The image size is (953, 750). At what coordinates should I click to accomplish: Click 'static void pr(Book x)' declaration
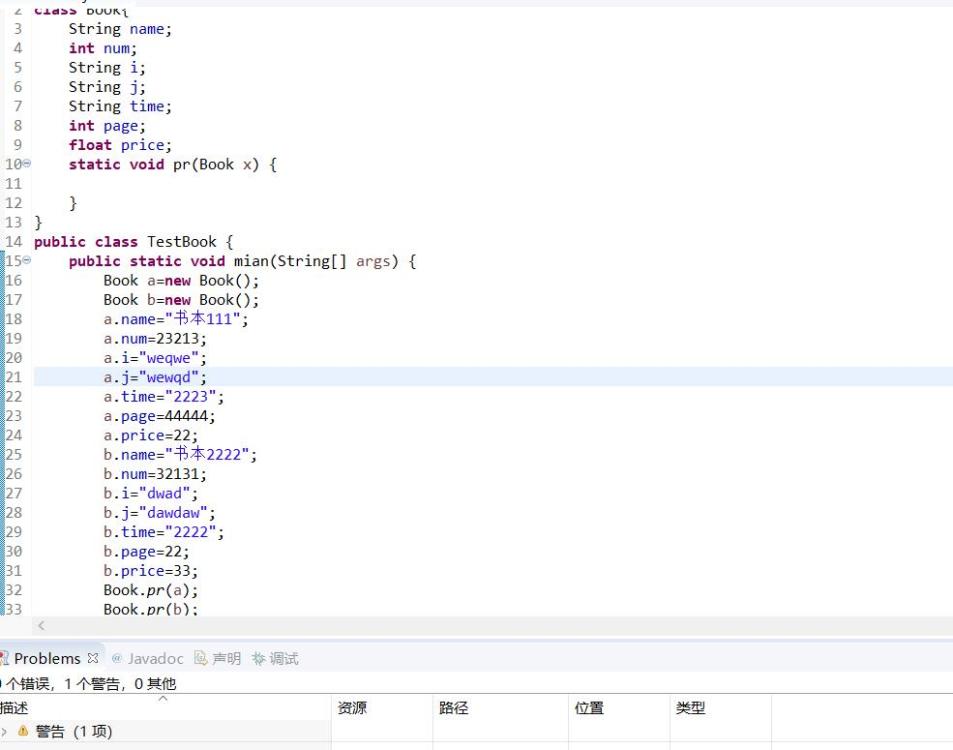point(163,164)
